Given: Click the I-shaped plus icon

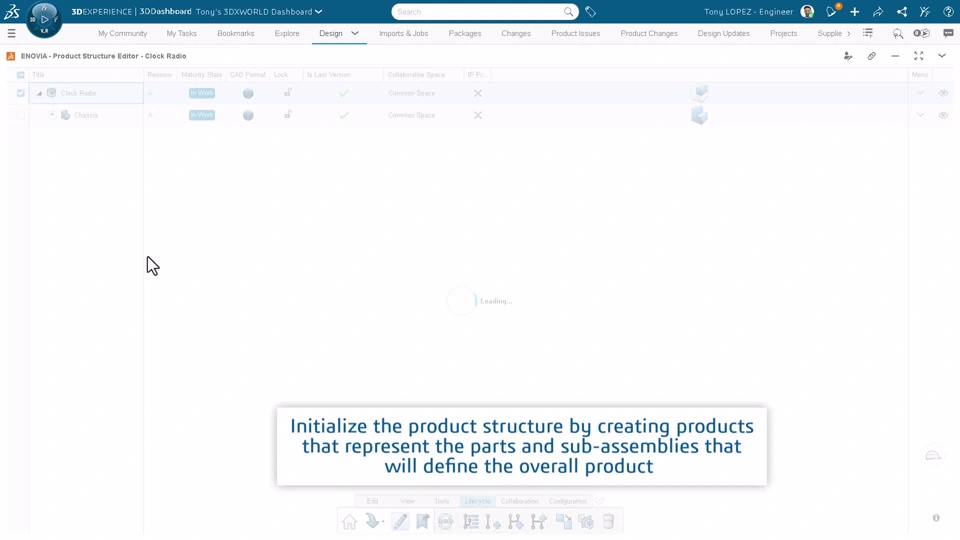Looking at the screenshot, I should coord(493,522).
